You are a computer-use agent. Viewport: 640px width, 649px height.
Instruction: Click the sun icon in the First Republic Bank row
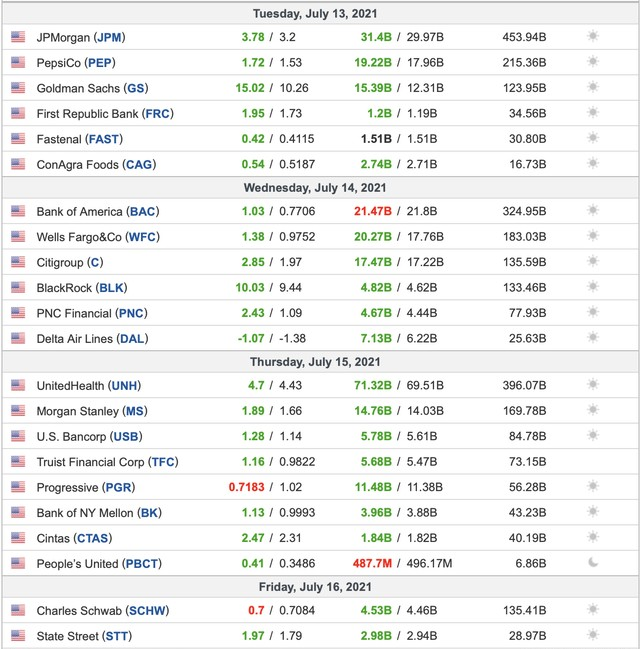(x=593, y=113)
